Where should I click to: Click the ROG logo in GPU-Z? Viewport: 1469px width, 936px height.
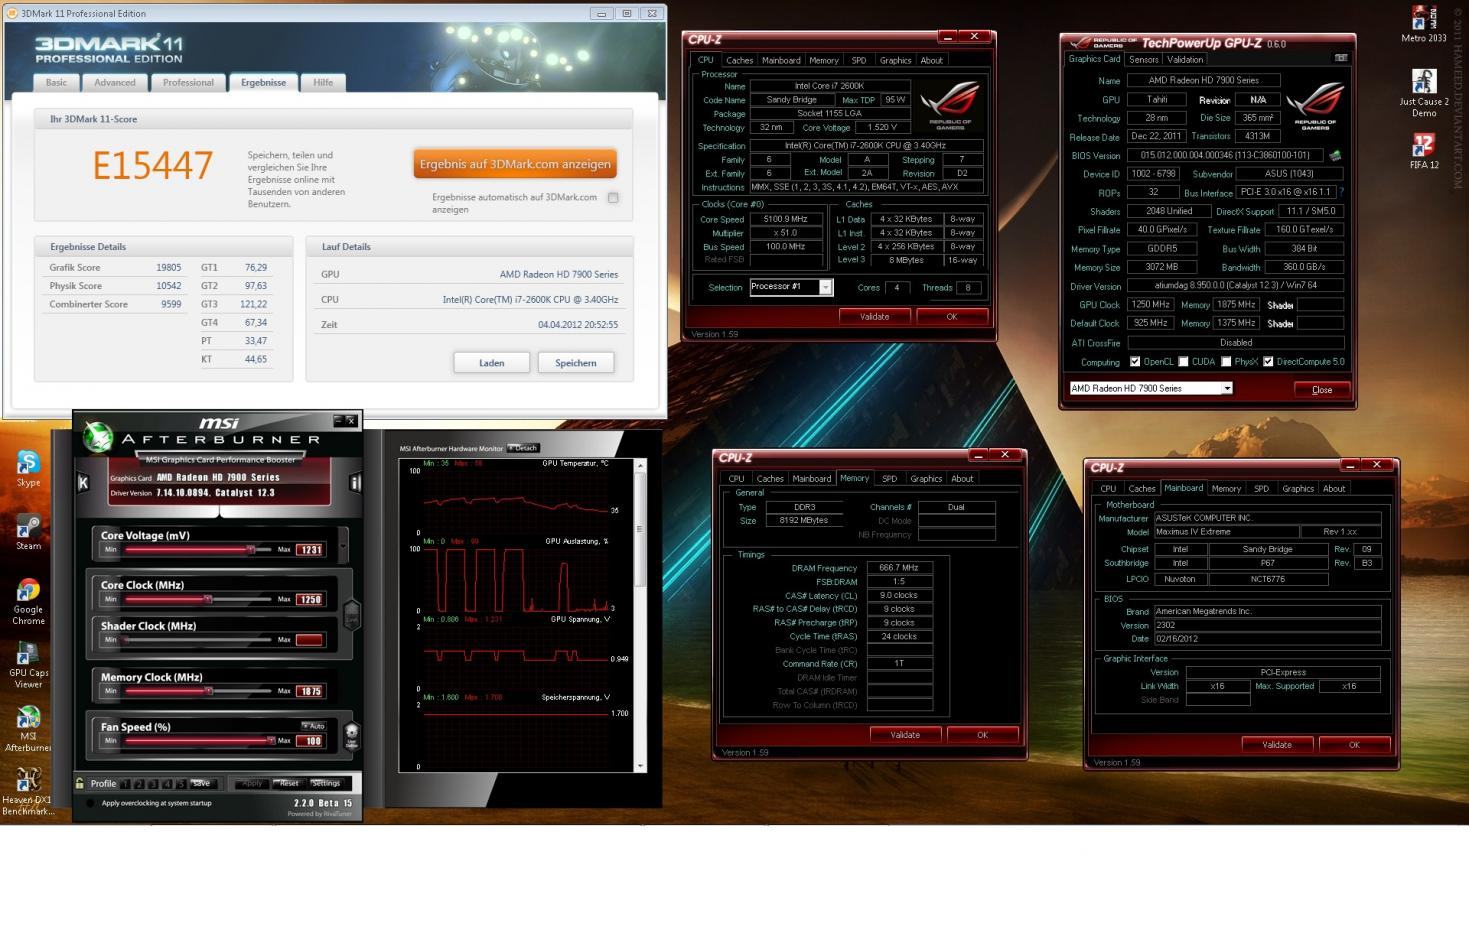(x=1314, y=108)
